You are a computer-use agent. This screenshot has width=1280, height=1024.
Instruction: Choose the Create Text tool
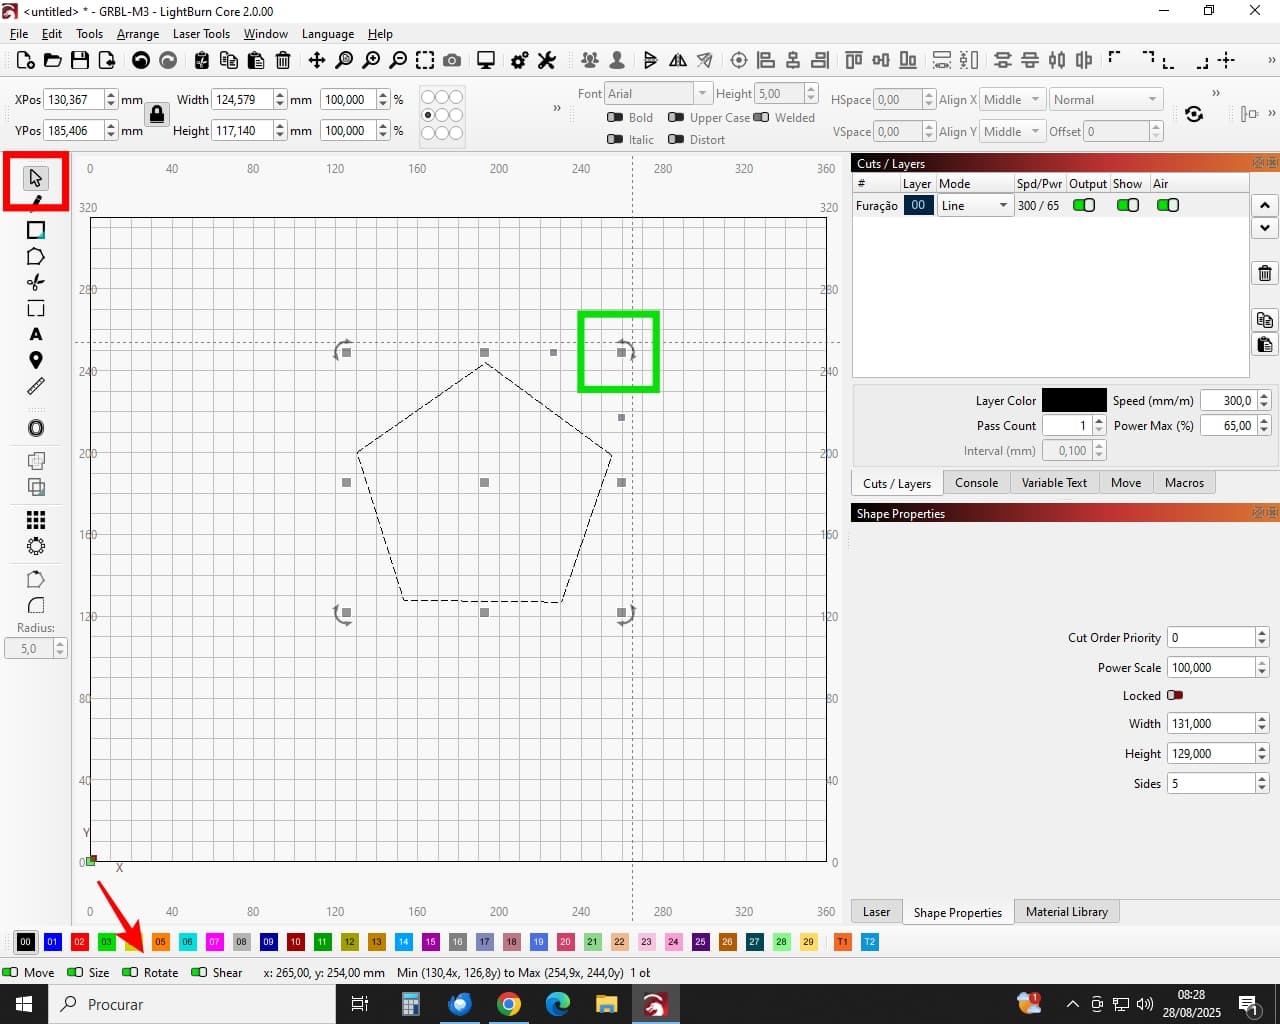36,335
